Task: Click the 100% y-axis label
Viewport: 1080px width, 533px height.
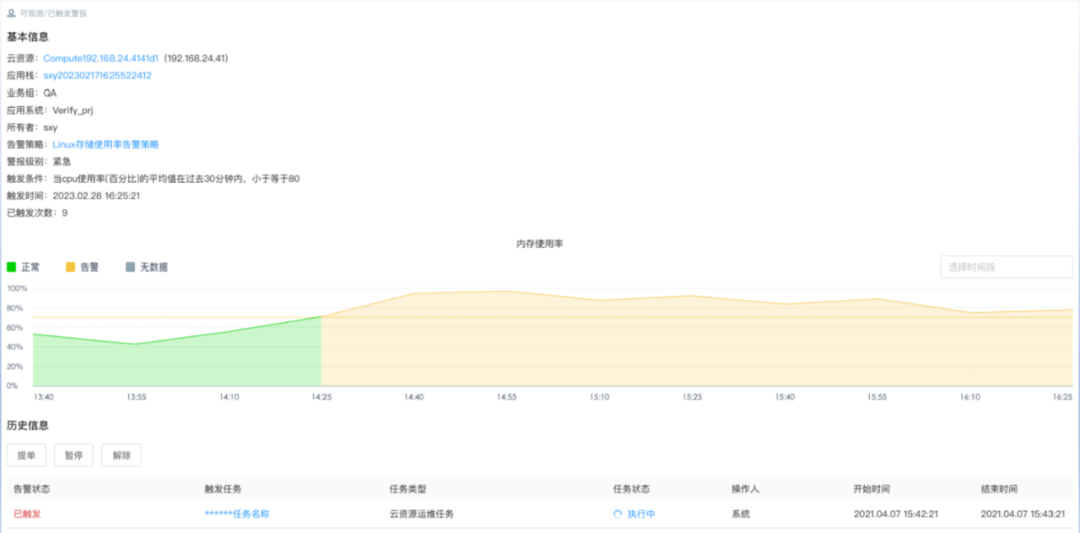Action: pos(17,288)
